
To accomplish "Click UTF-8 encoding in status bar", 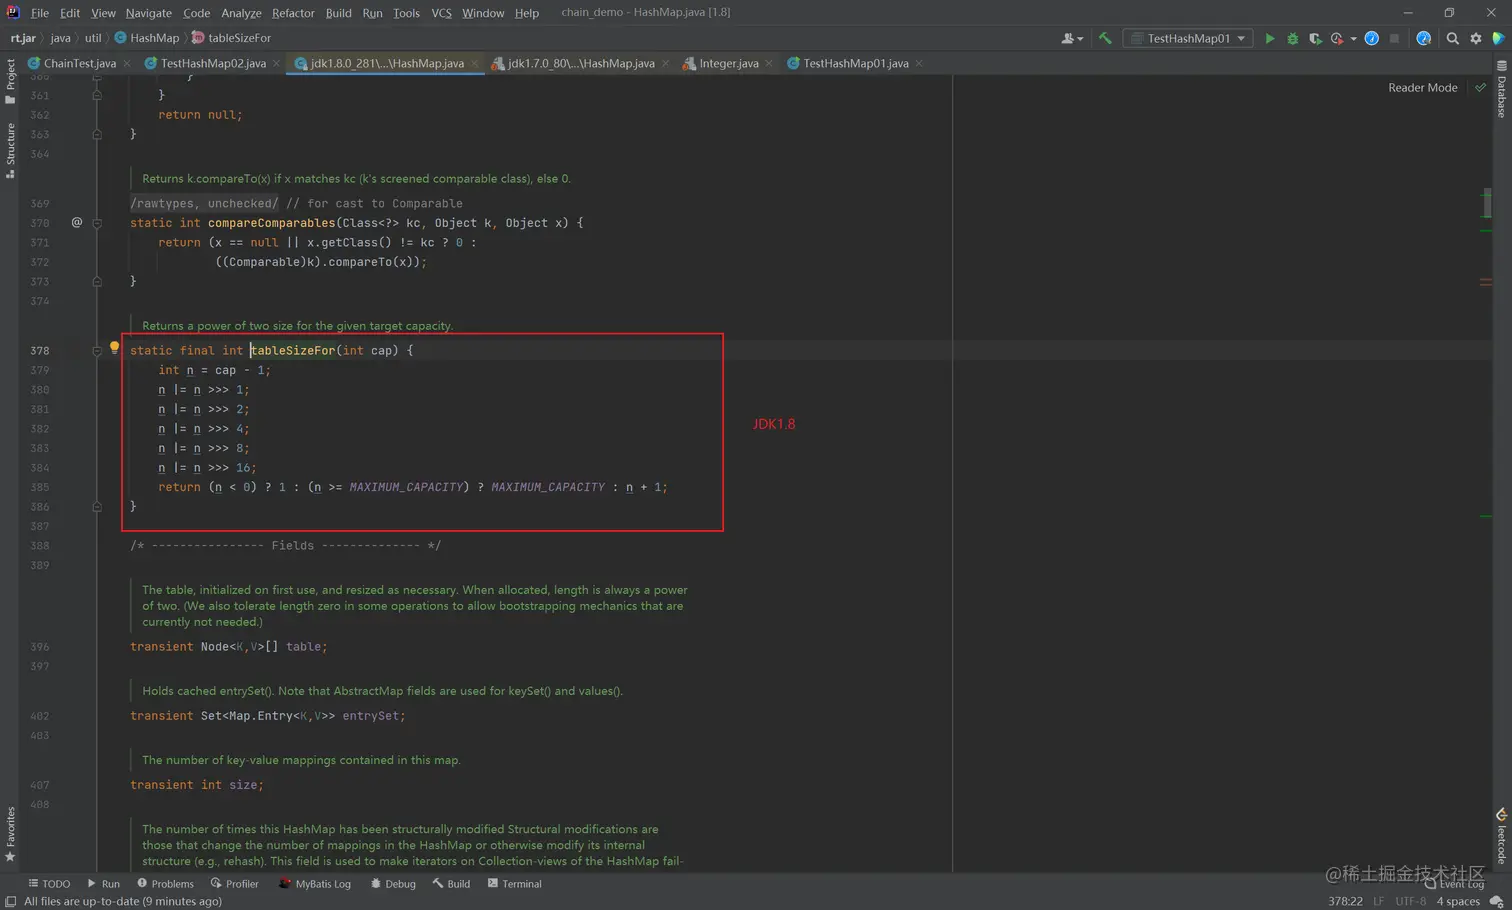I will pos(1411,902).
